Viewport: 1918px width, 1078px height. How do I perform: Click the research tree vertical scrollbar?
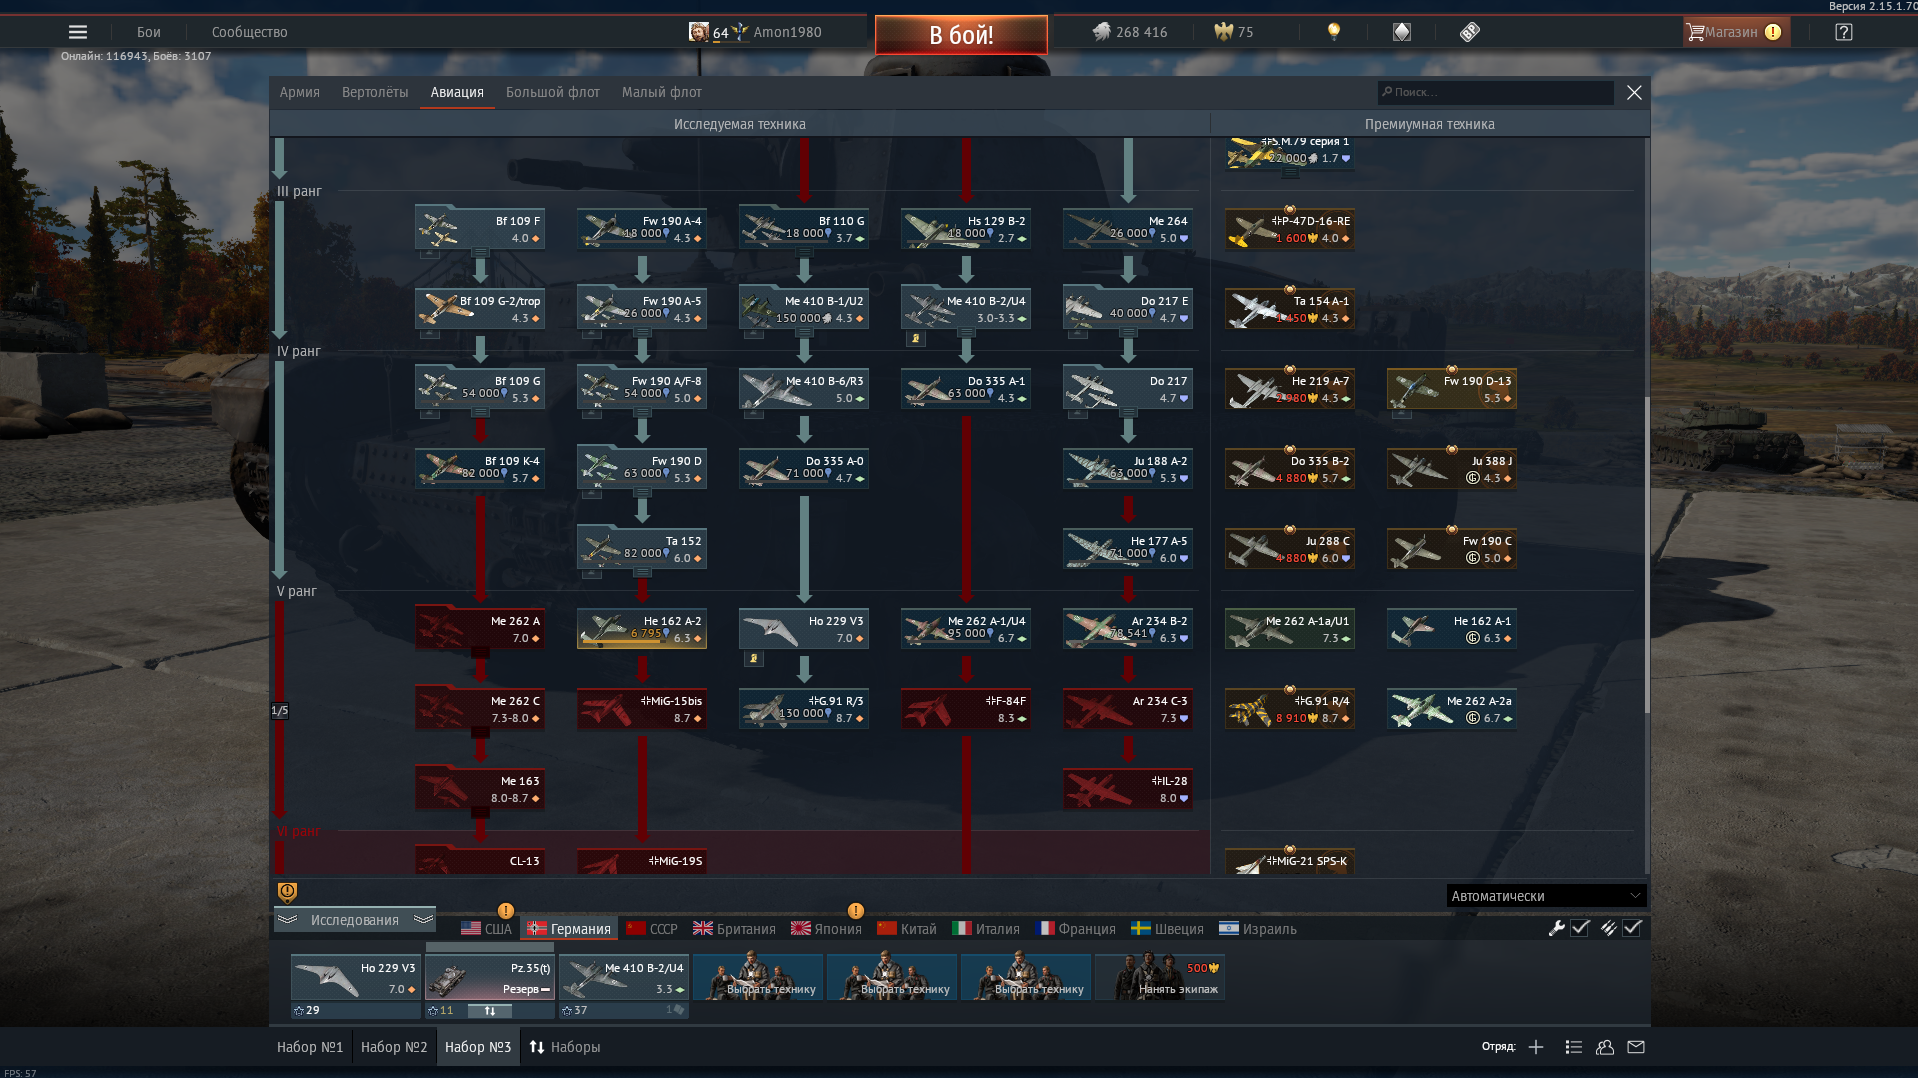click(x=1647, y=555)
